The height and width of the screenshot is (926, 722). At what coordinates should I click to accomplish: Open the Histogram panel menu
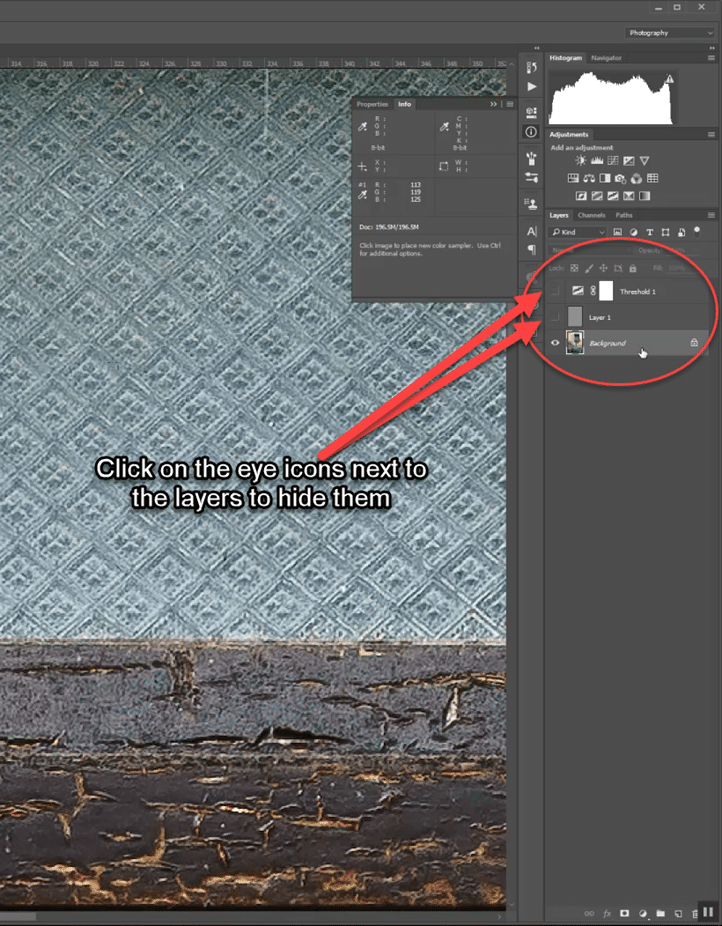[711, 58]
